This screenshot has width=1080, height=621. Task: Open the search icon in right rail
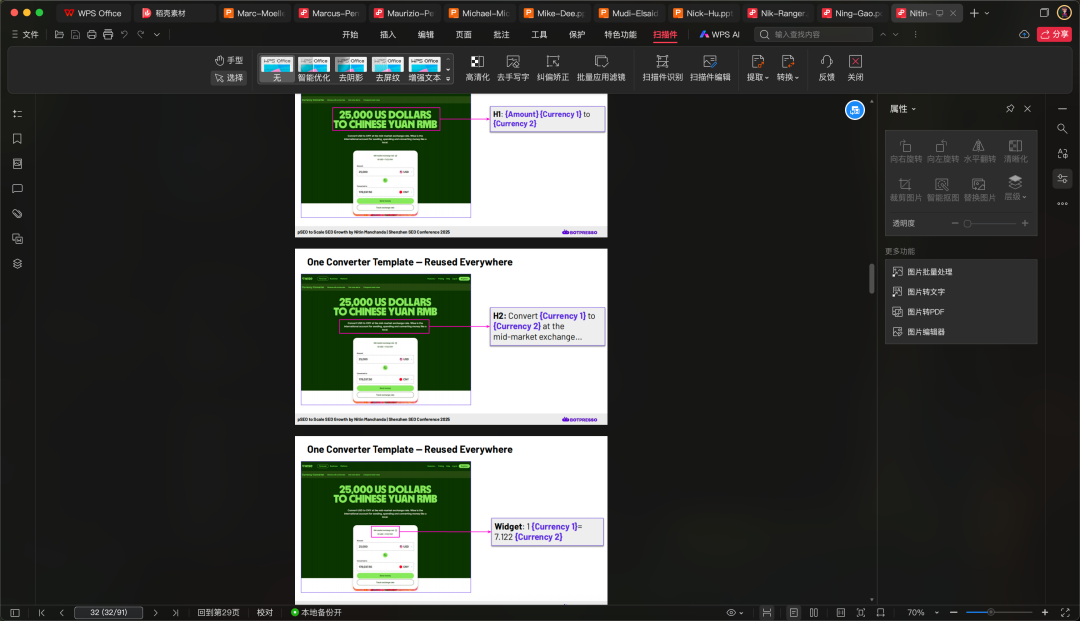(1062, 129)
